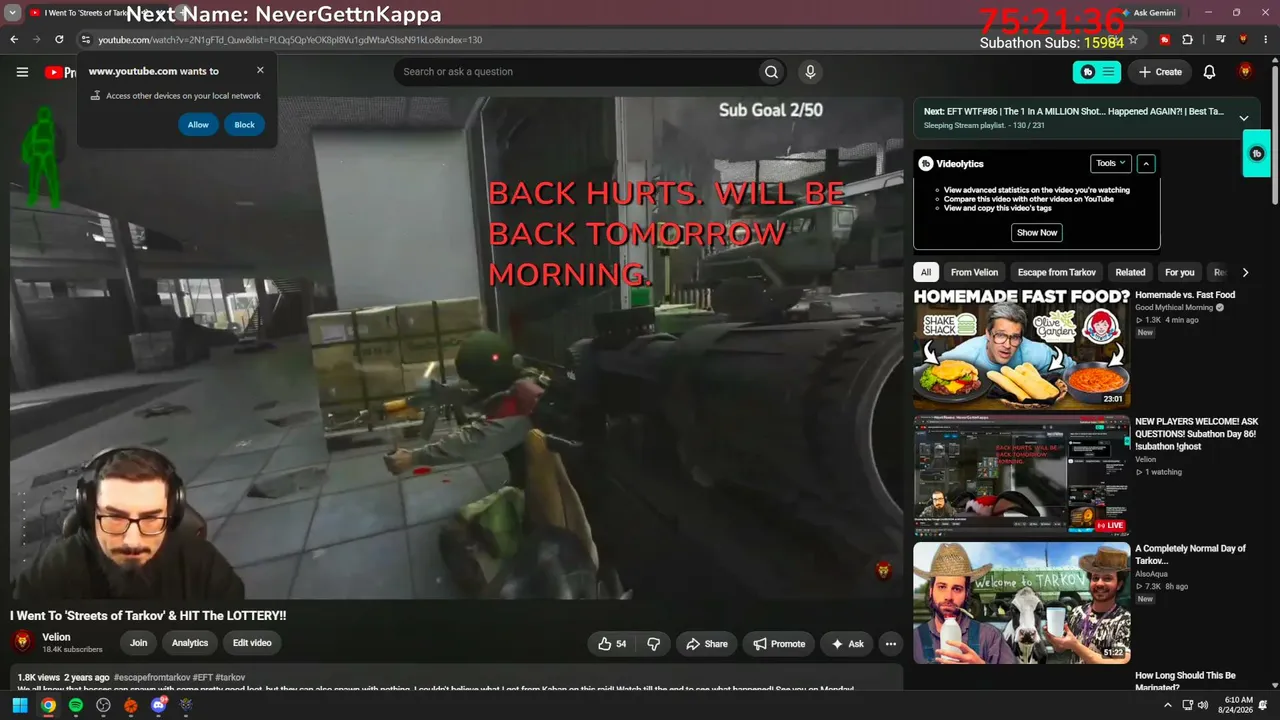This screenshot has width=1280, height=720.
Task: Open the teal TubeBuddy menu button in YouTube header
Action: [x=1097, y=72]
